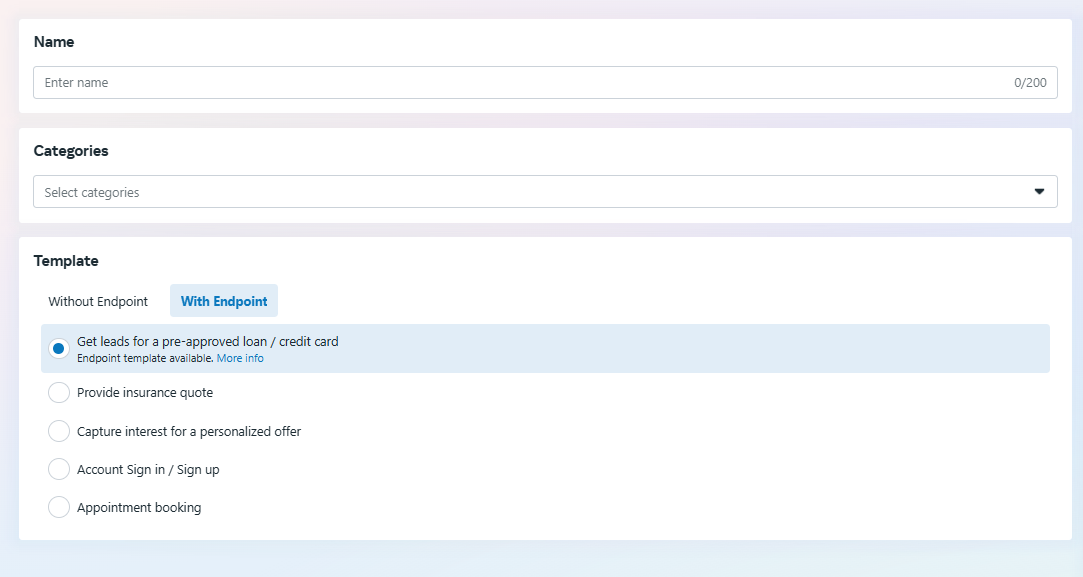Image resolution: width=1083 pixels, height=577 pixels.
Task: Click the 'Provide insurance quote' label text
Action: coord(145,393)
